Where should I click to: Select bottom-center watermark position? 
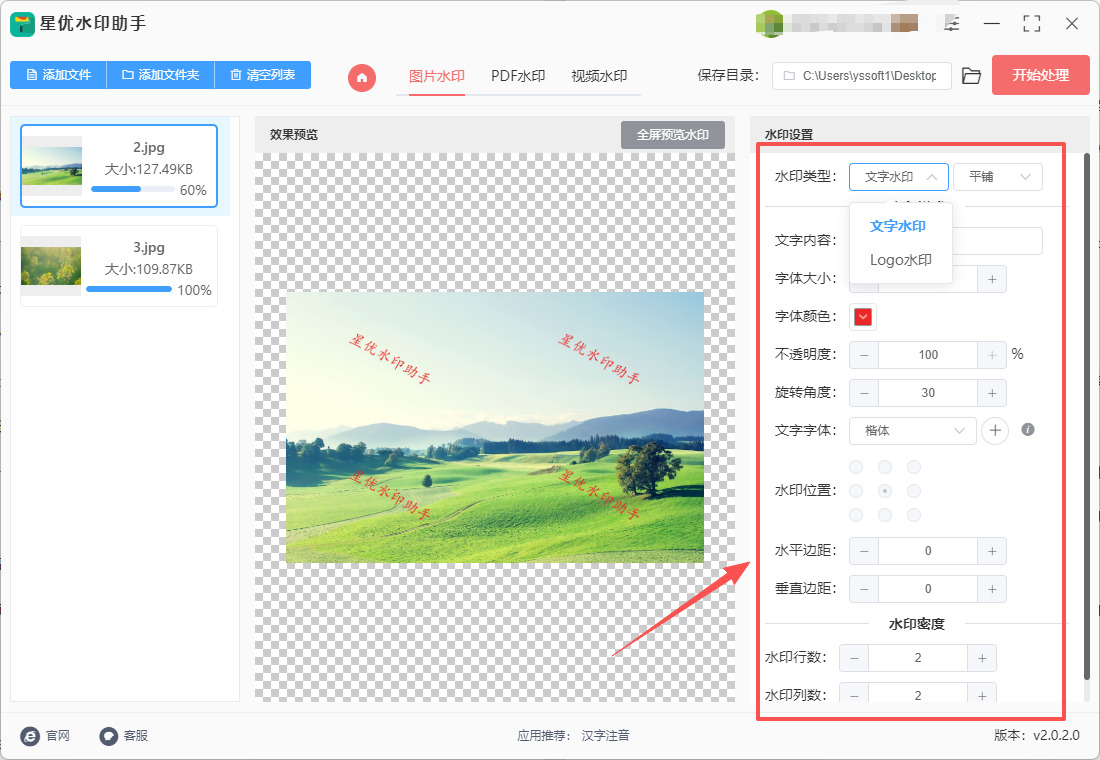[x=885, y=515]
